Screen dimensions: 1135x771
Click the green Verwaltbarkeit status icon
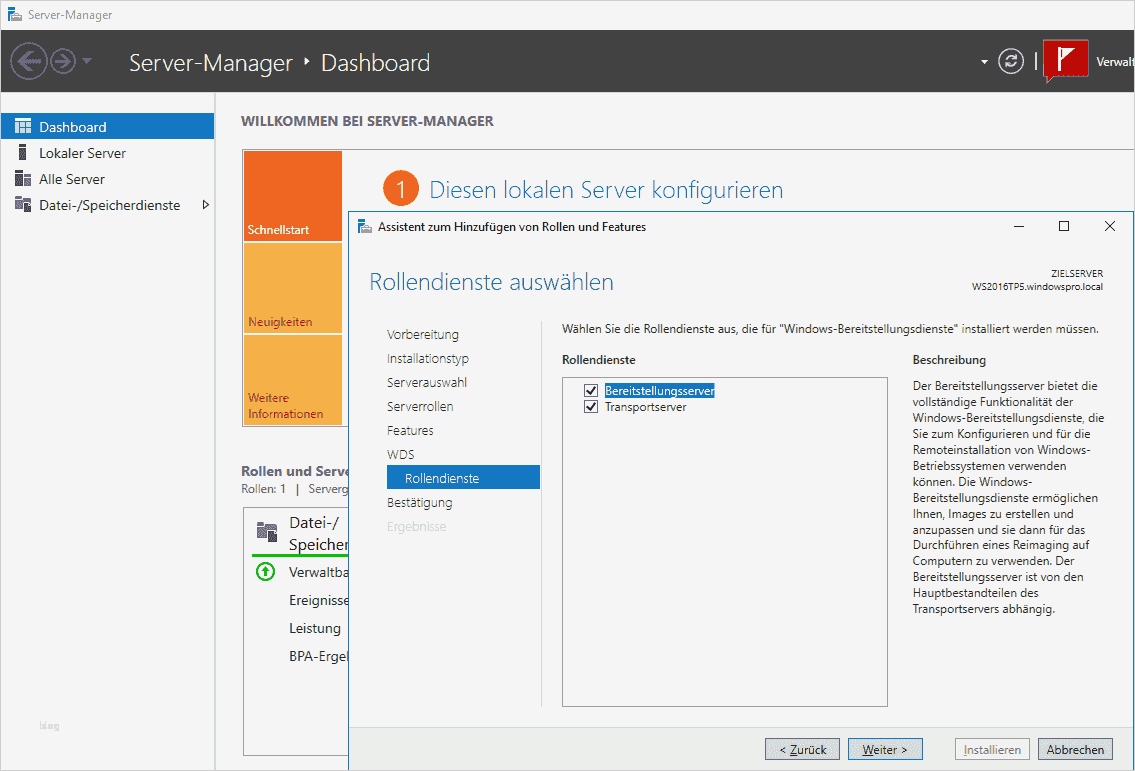pyautogui.click(x=266, y=572)
